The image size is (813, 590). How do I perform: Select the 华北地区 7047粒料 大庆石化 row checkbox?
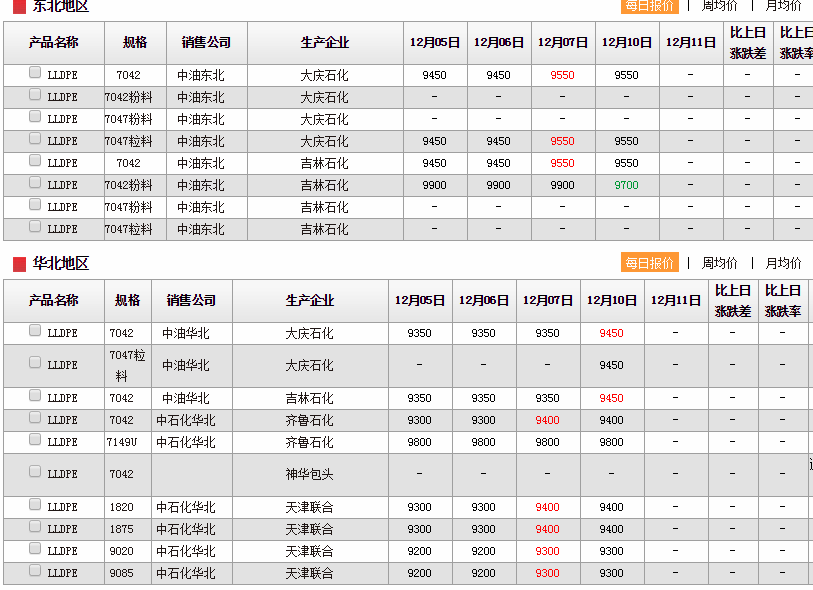tap(36, 364)
